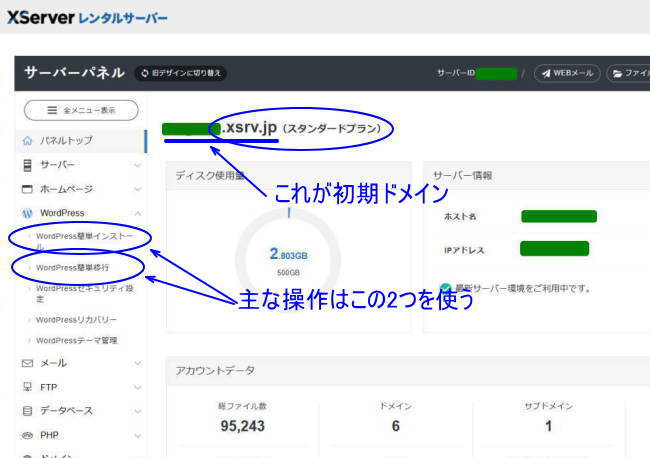The width and height of the screenshot is (650, 458).
Task: Click the XServer レンタルサーバー logo
Action: (x=87, y=17)
